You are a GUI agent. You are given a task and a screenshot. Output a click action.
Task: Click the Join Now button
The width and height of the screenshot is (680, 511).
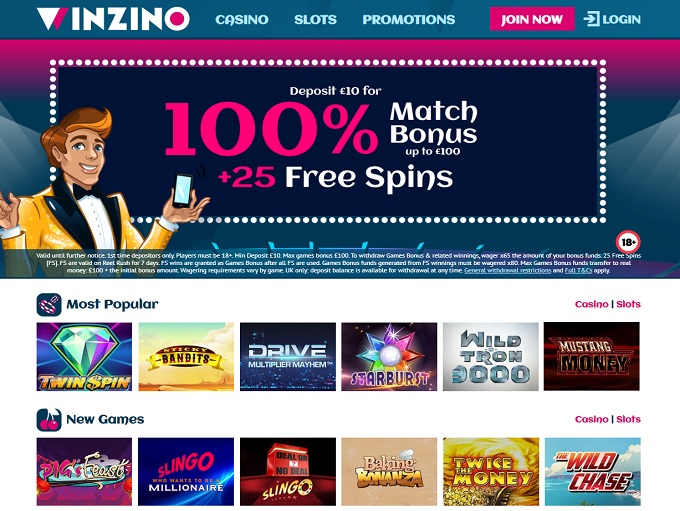(532, 19)
